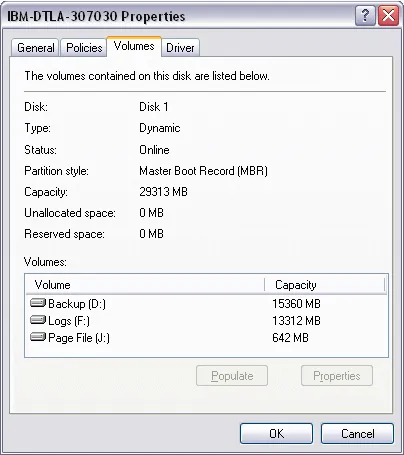Viewport: 404px width, 455px height.
Task: Click the 29313 MB capacity value
Action: tap(163, 192)
